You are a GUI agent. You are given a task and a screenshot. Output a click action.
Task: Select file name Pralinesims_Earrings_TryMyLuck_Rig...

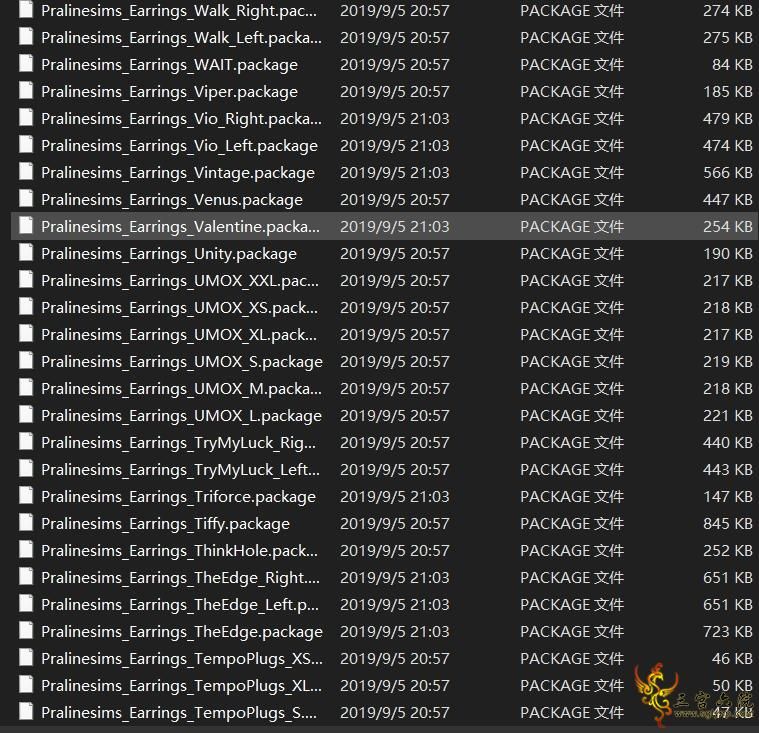point(179,443)
